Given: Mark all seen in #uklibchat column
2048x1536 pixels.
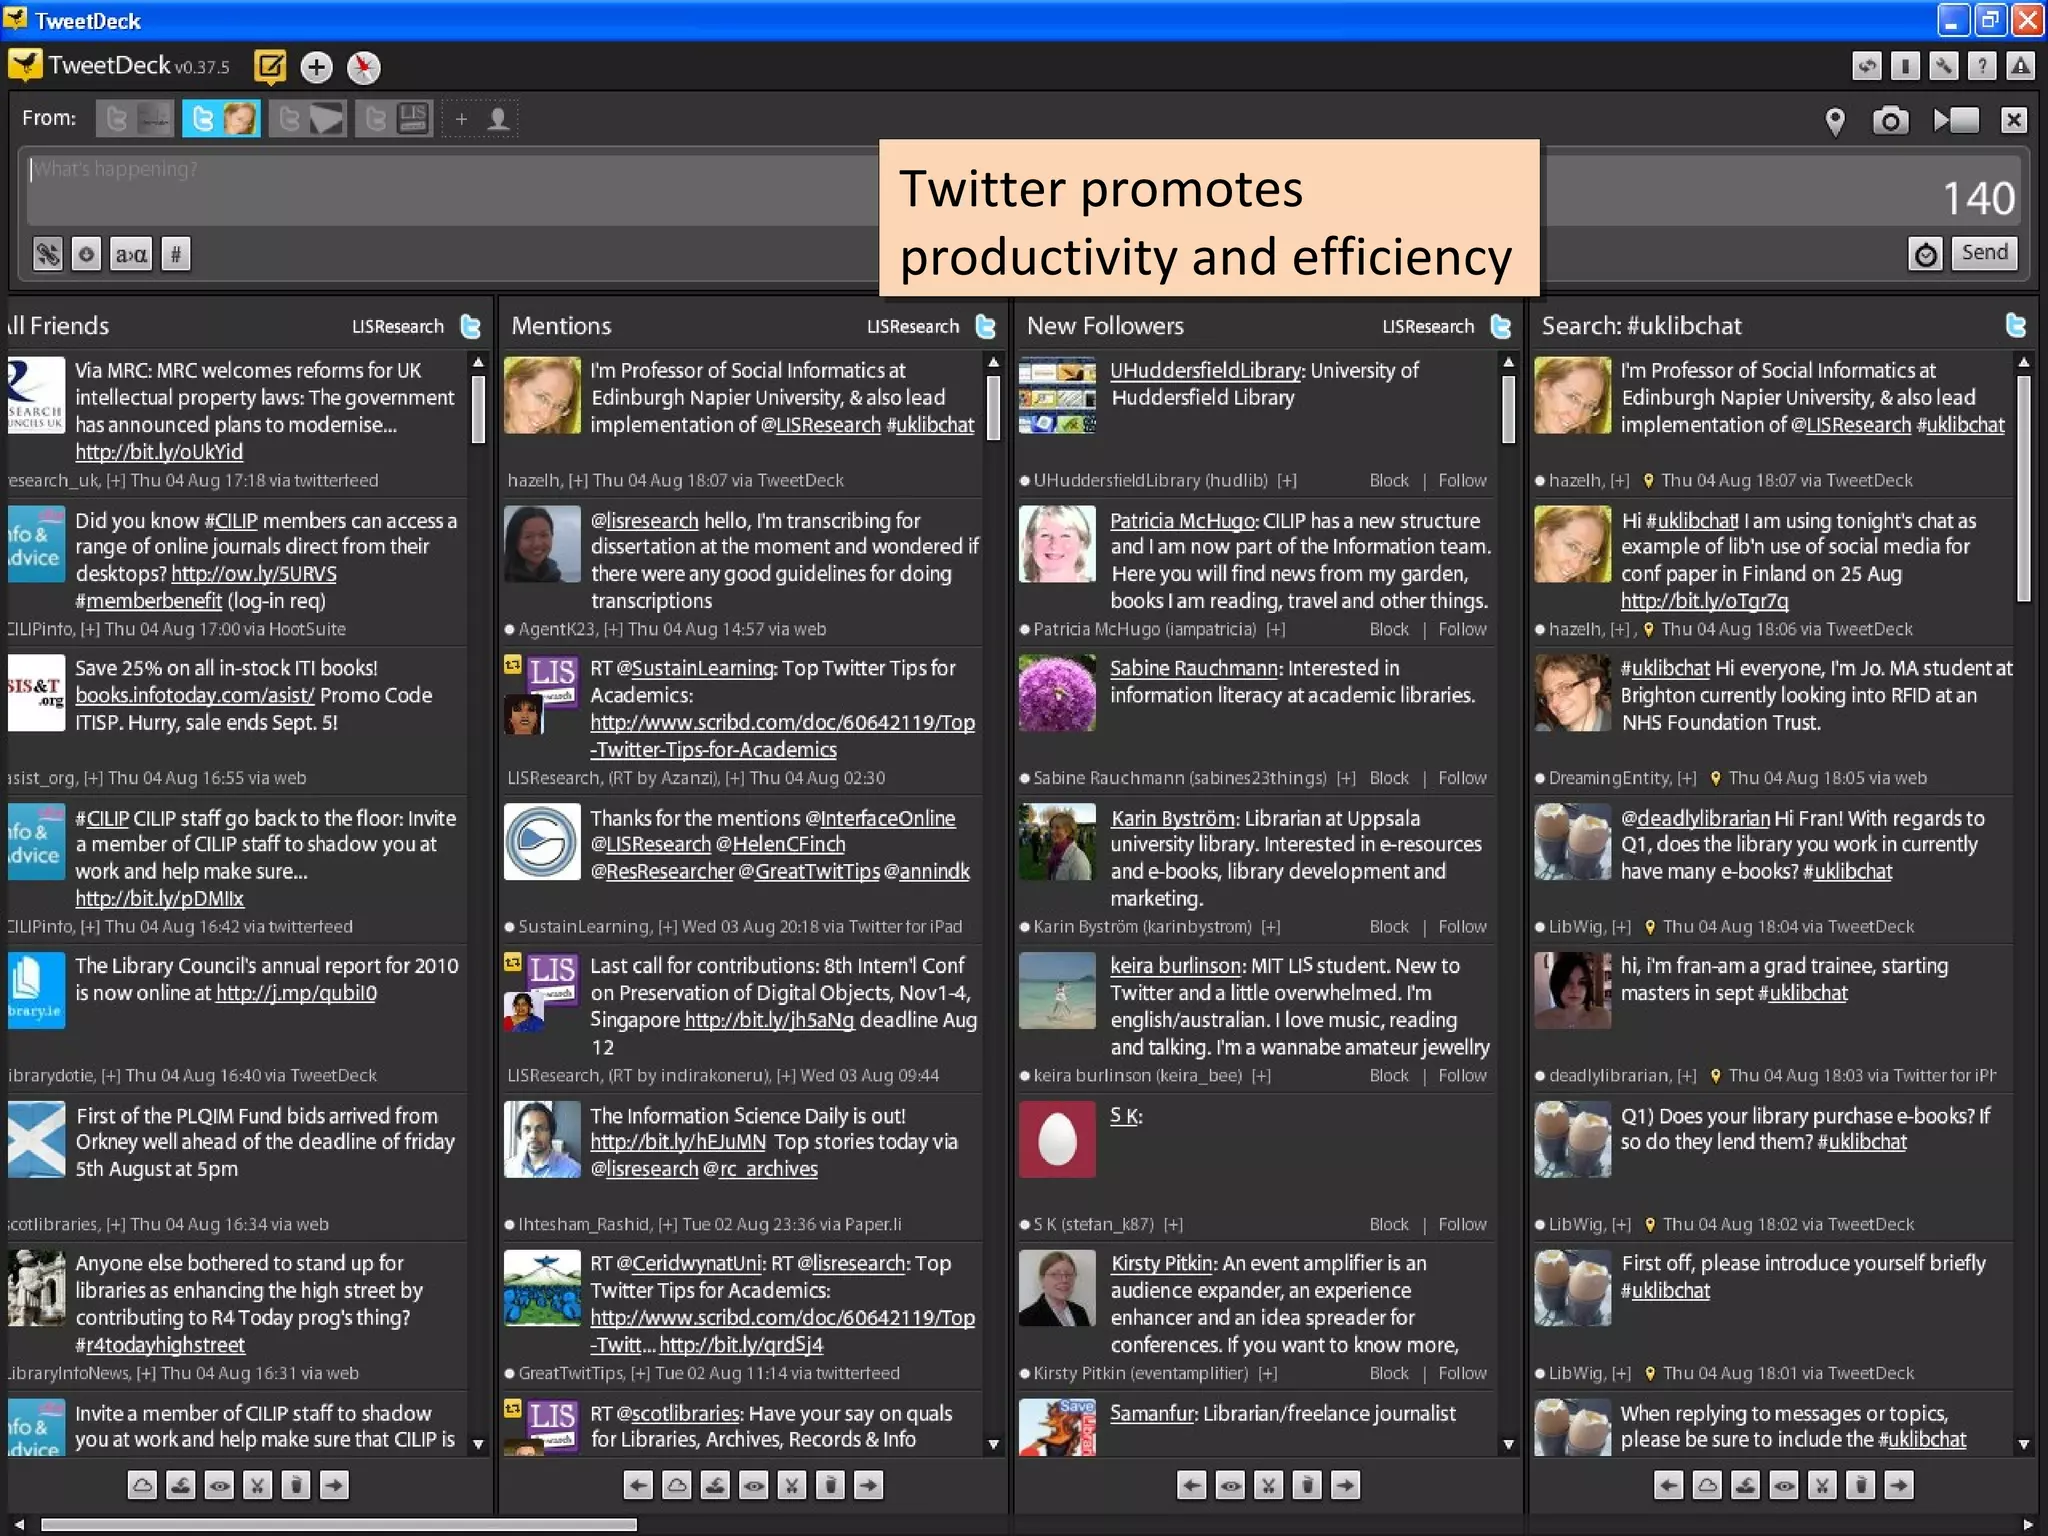Looking at the screenshot, I should click(x=1784, y=1485).
